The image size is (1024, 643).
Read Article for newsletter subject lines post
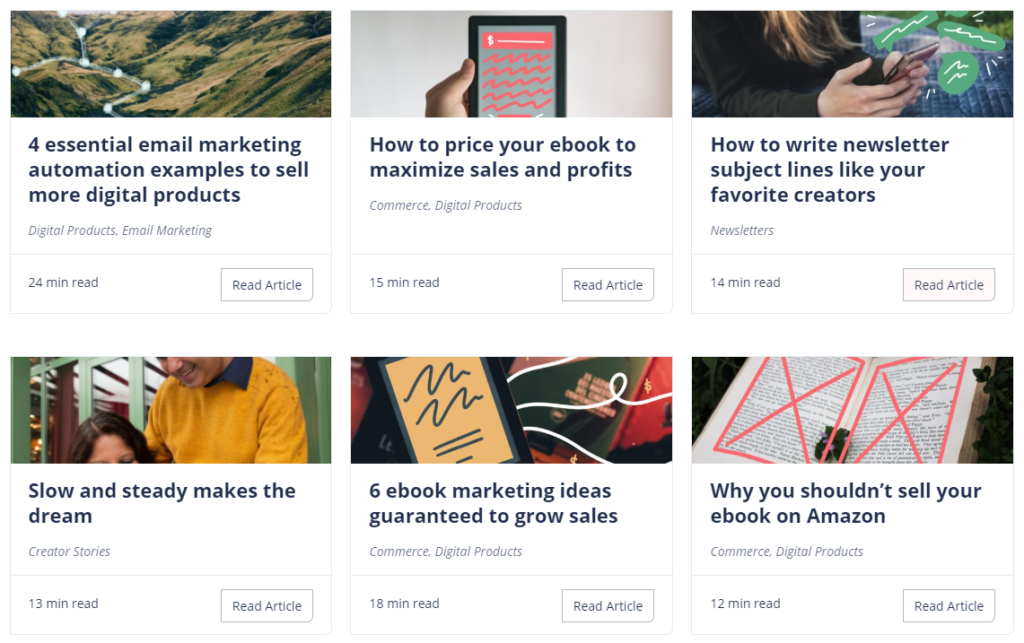click(948, 285)
